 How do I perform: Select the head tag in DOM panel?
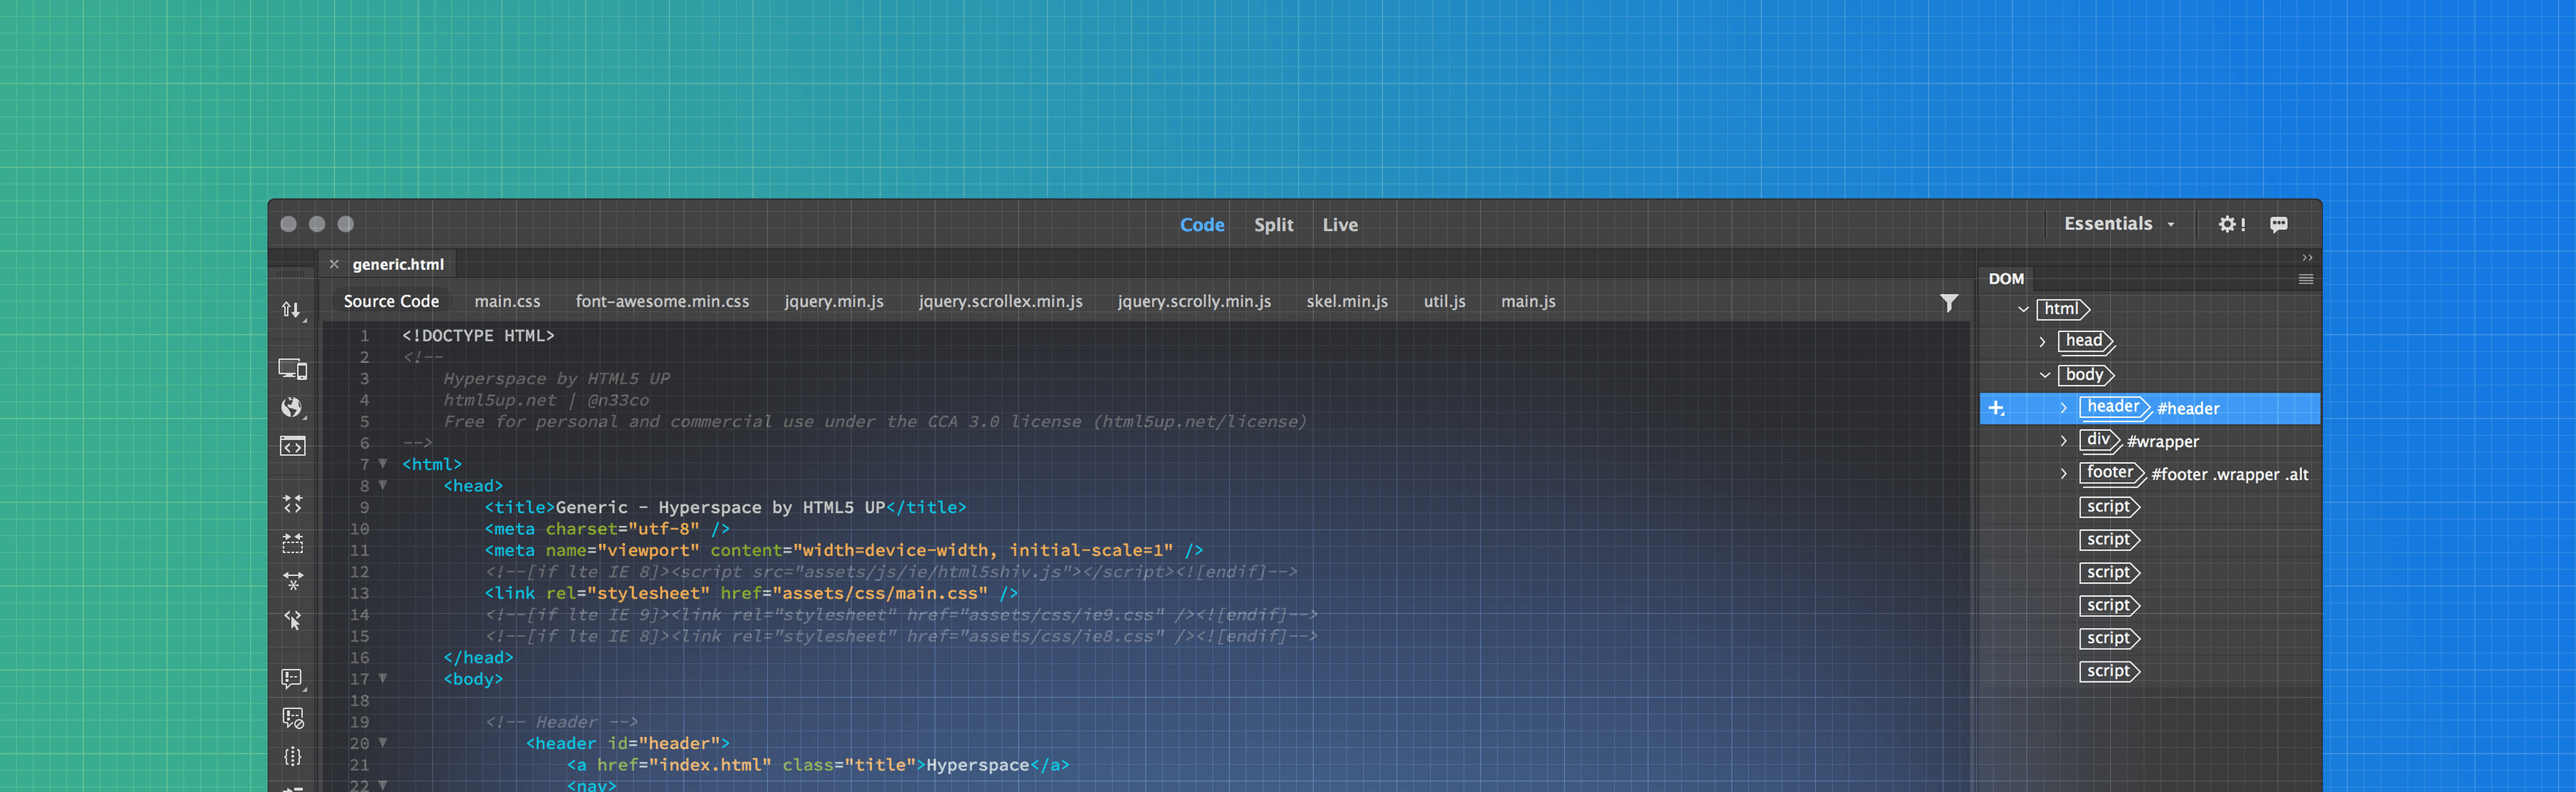pos(2087,342)
